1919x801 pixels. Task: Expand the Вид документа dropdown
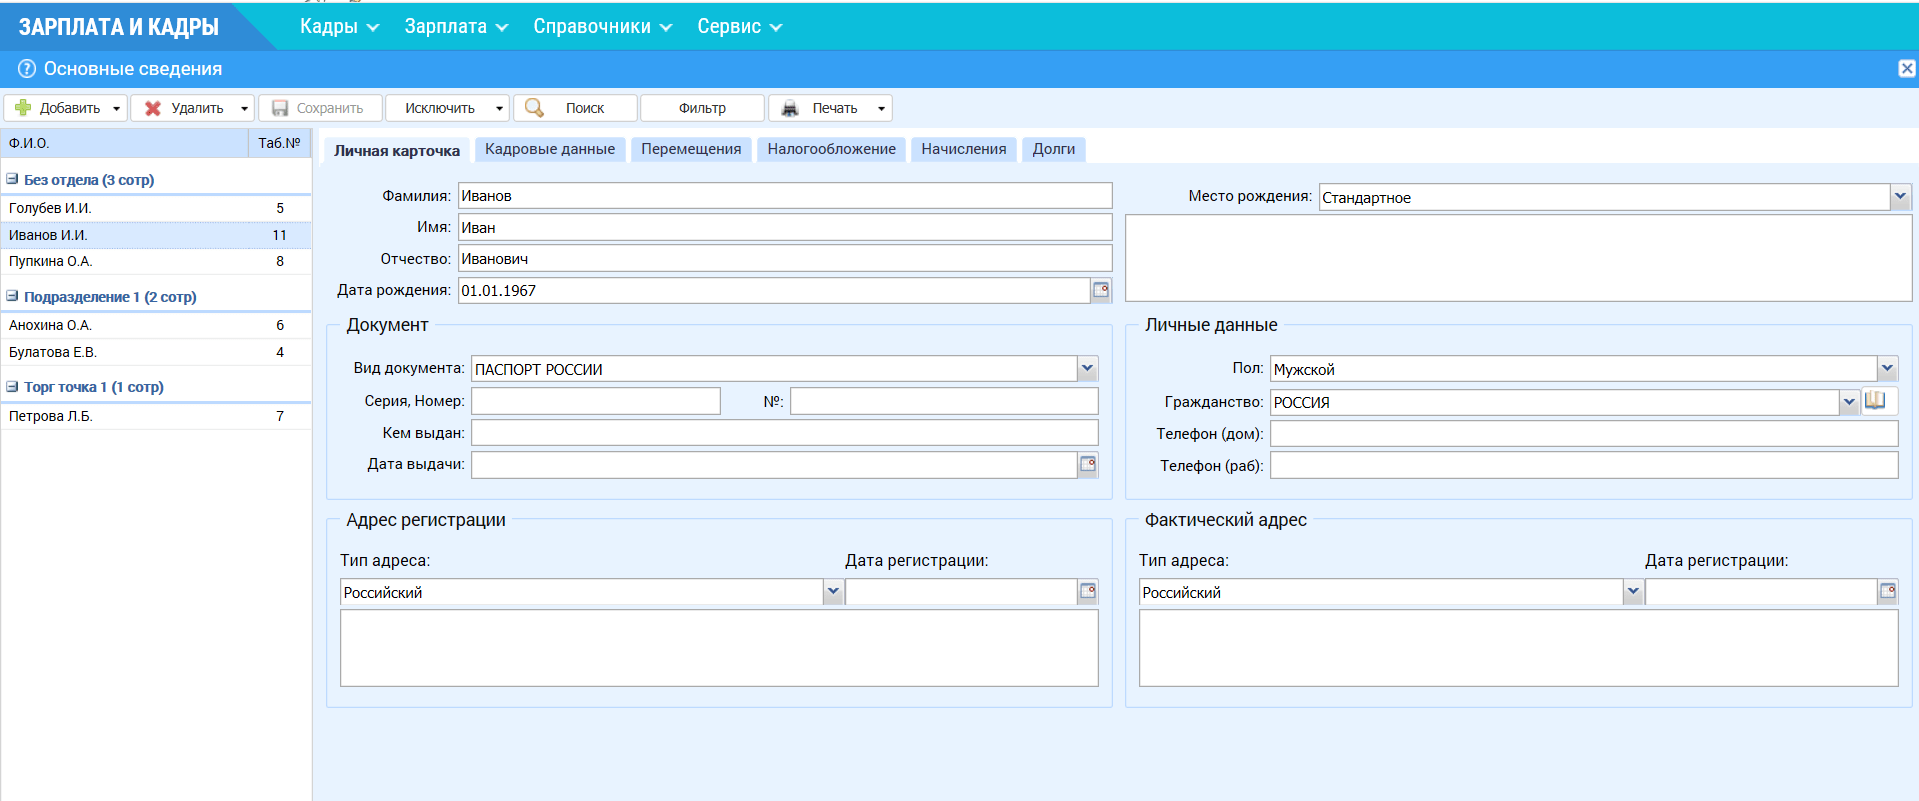coord(1087,369)
